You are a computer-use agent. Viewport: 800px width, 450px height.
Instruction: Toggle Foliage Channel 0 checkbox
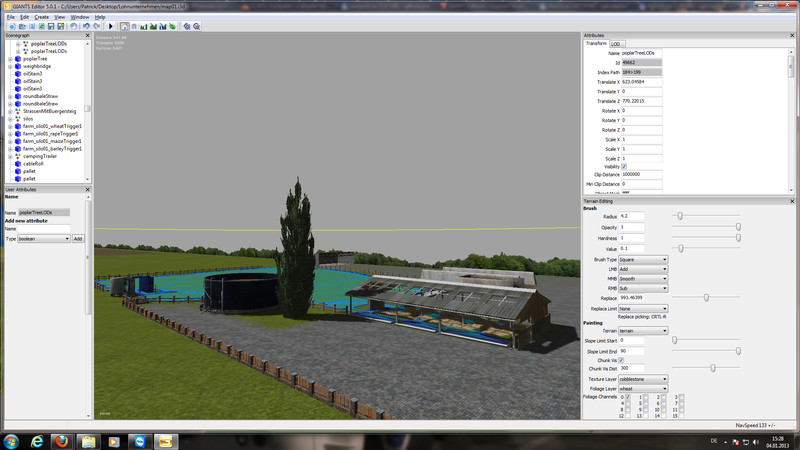click(x=628, y=397)
